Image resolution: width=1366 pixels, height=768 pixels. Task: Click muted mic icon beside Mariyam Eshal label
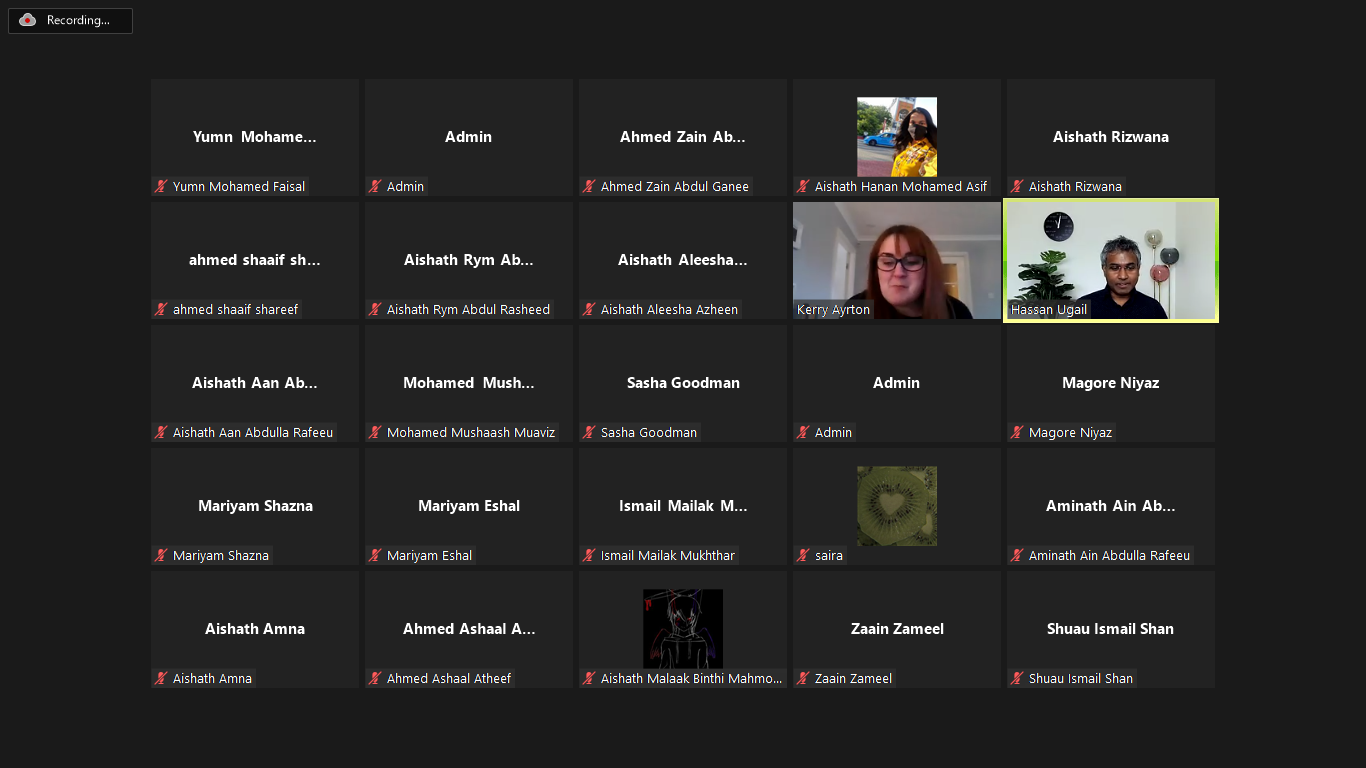click(x=375, y=555)
